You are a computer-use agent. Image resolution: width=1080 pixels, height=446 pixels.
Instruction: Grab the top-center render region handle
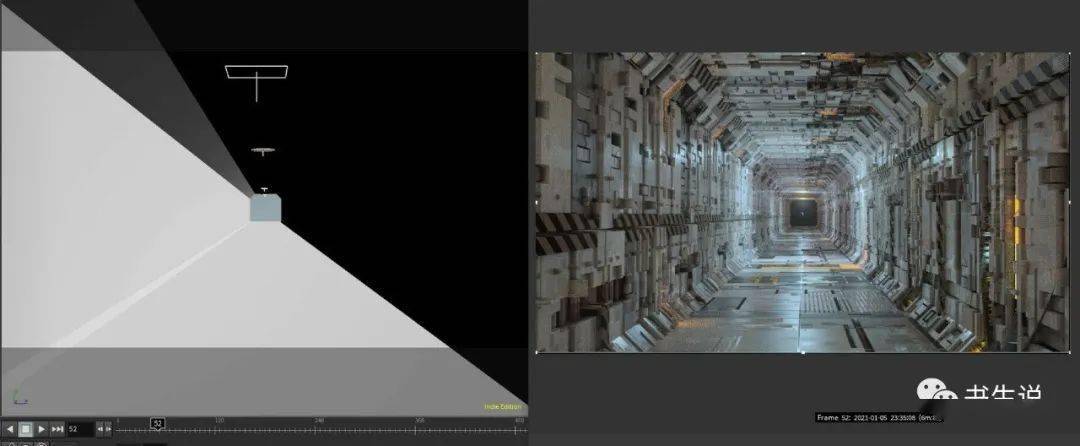point(804,52)
